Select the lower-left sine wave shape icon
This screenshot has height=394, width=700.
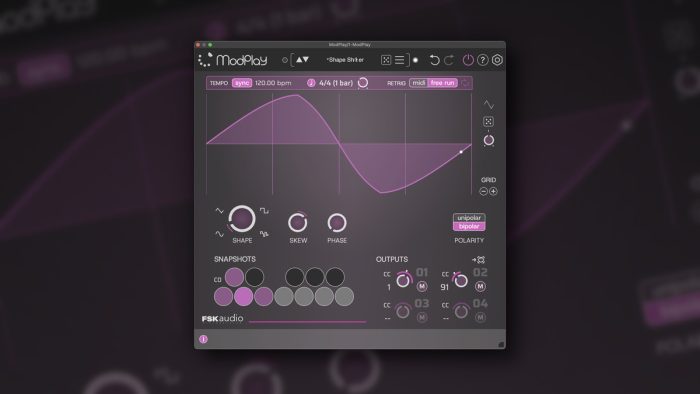click(219, 234)
